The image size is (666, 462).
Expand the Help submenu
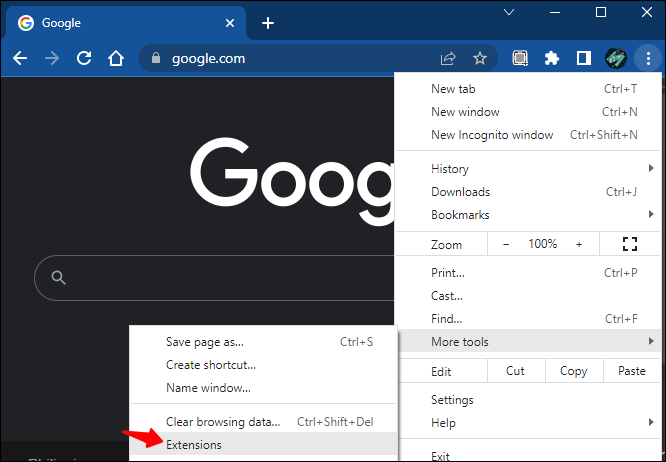[x=528, y=423]
